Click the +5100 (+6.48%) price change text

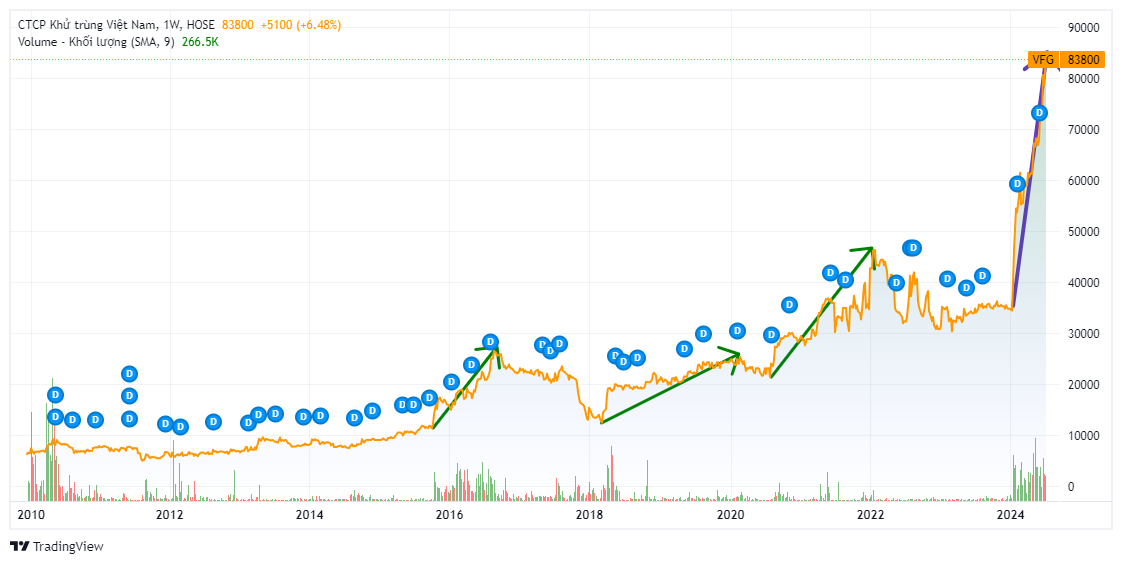301,25
